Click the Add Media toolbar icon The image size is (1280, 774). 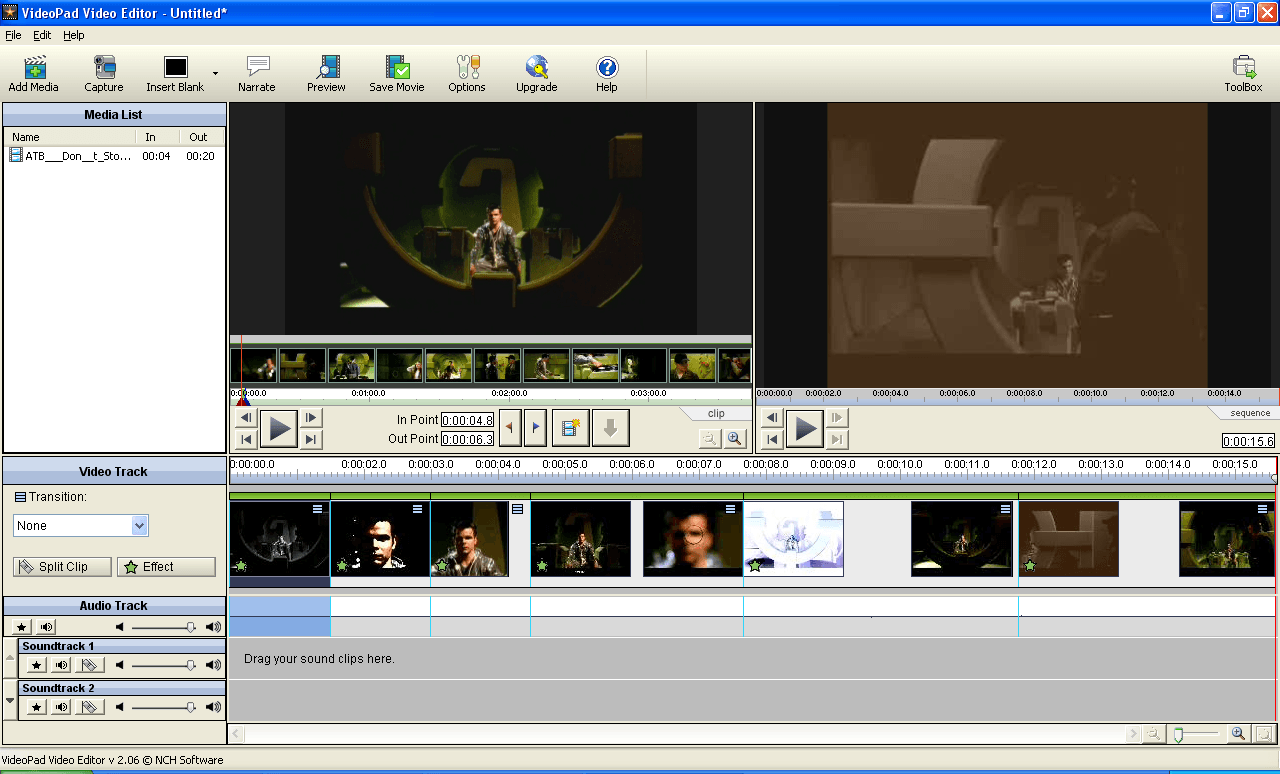pyautogui.click(x=34, y=74)
